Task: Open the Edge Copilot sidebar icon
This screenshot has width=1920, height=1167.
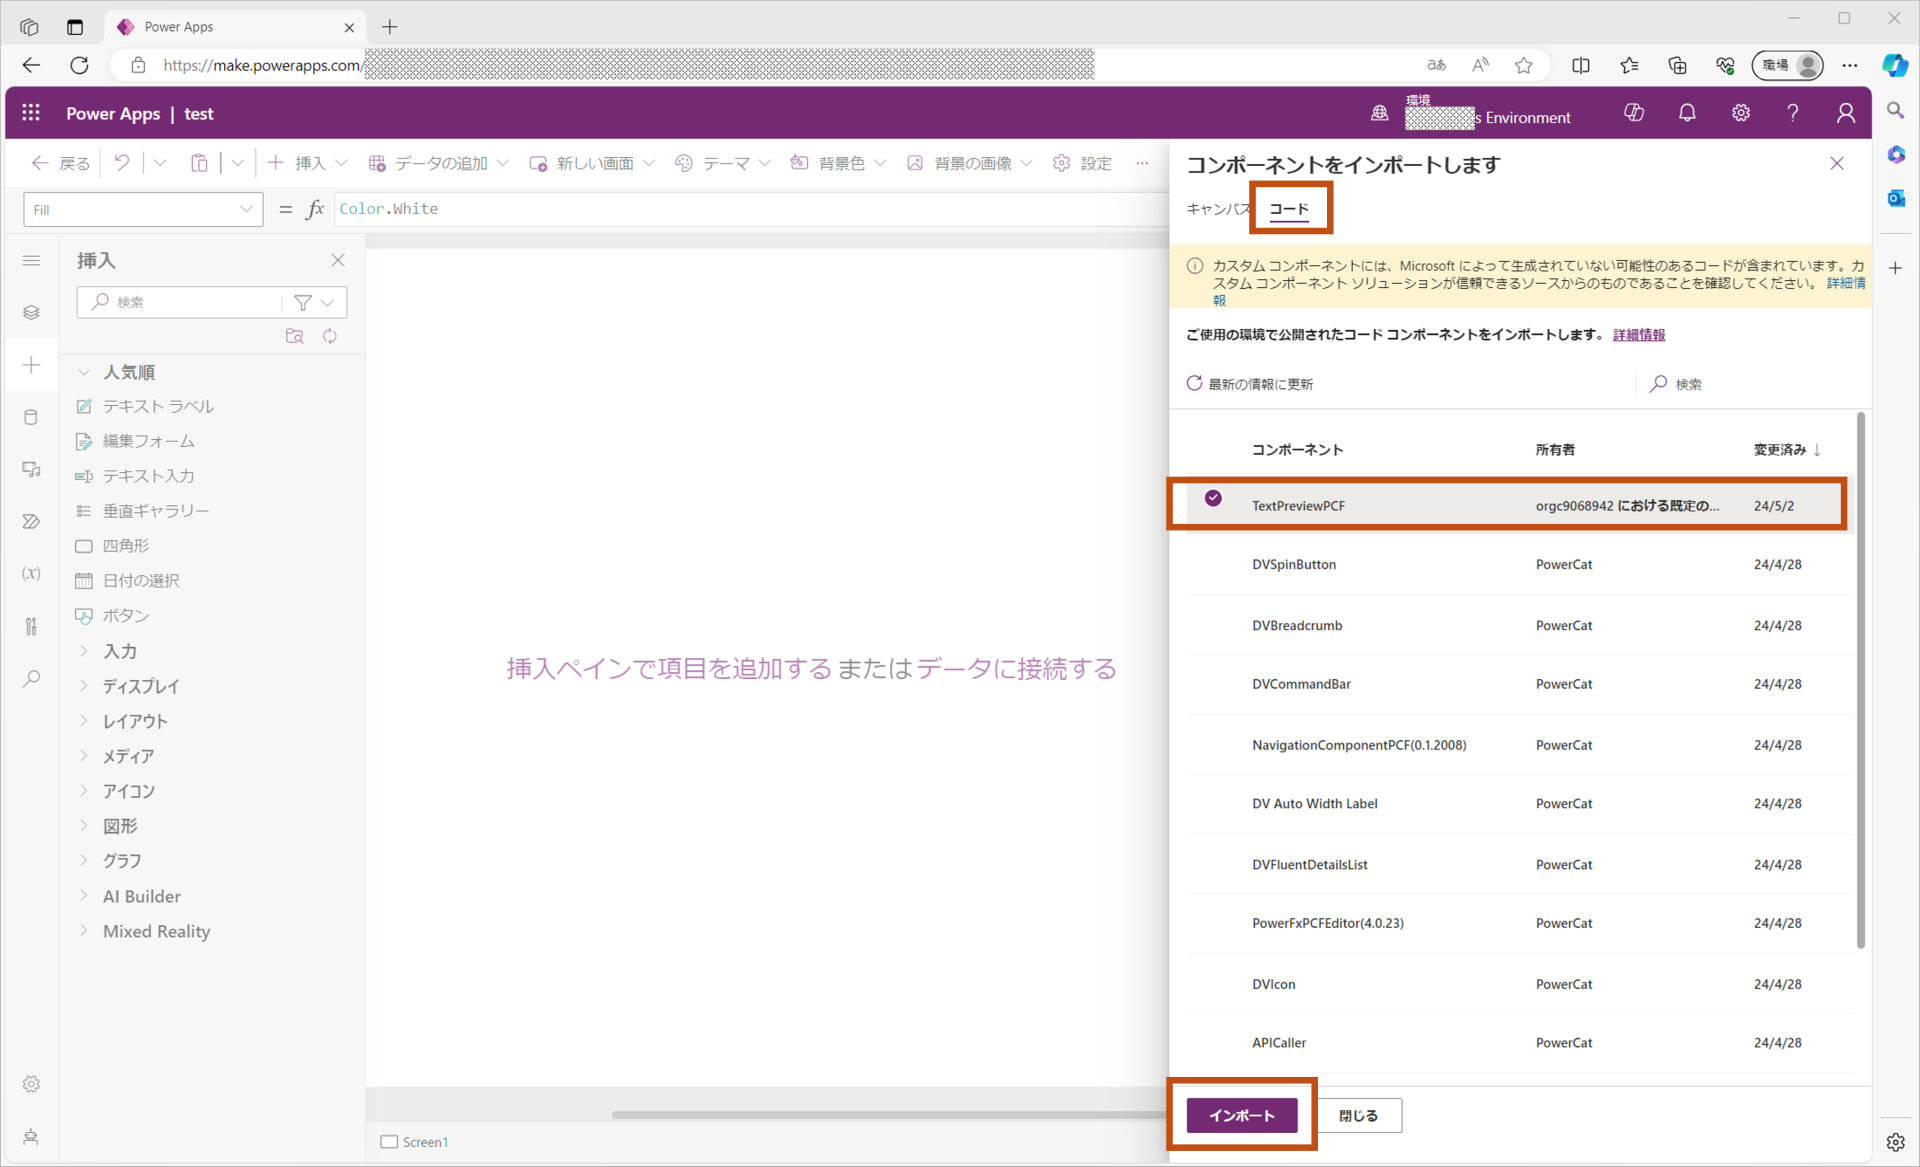Action: coord(1895,65)
